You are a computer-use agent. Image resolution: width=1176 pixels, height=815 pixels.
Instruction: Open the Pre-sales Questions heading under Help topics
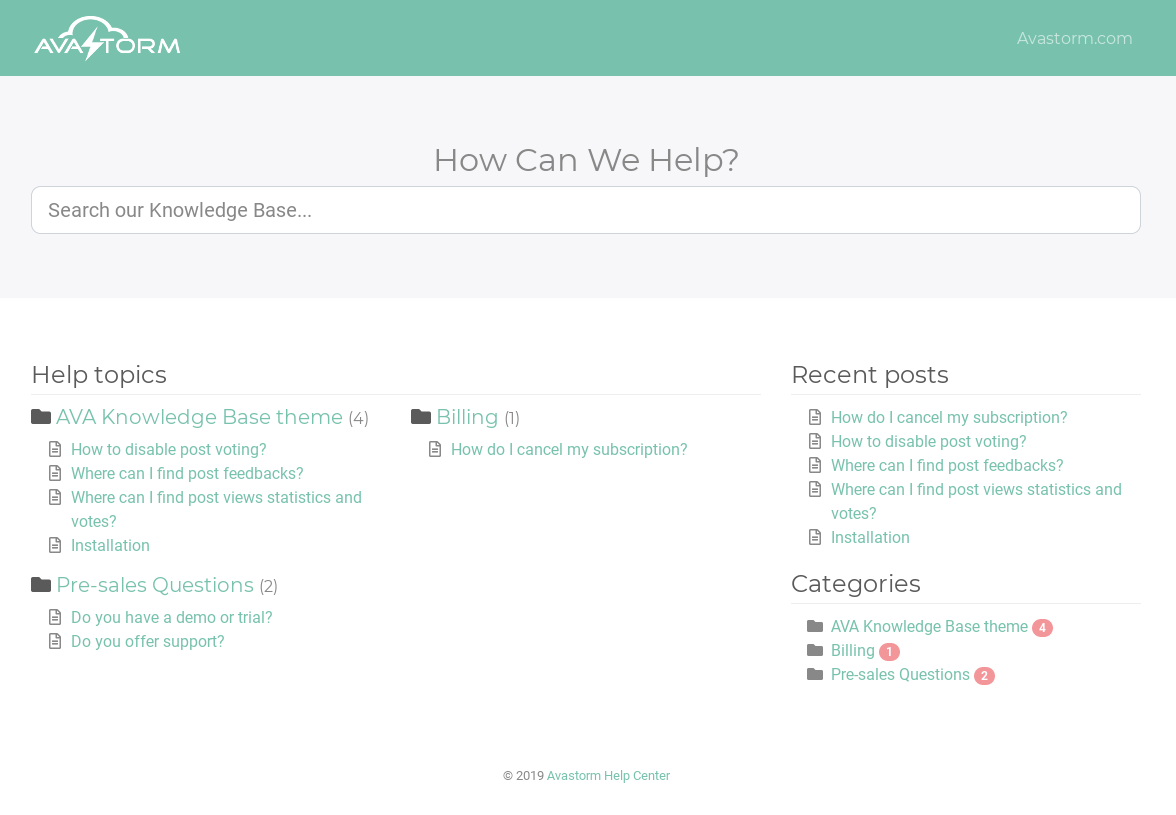tap(155, 585)
